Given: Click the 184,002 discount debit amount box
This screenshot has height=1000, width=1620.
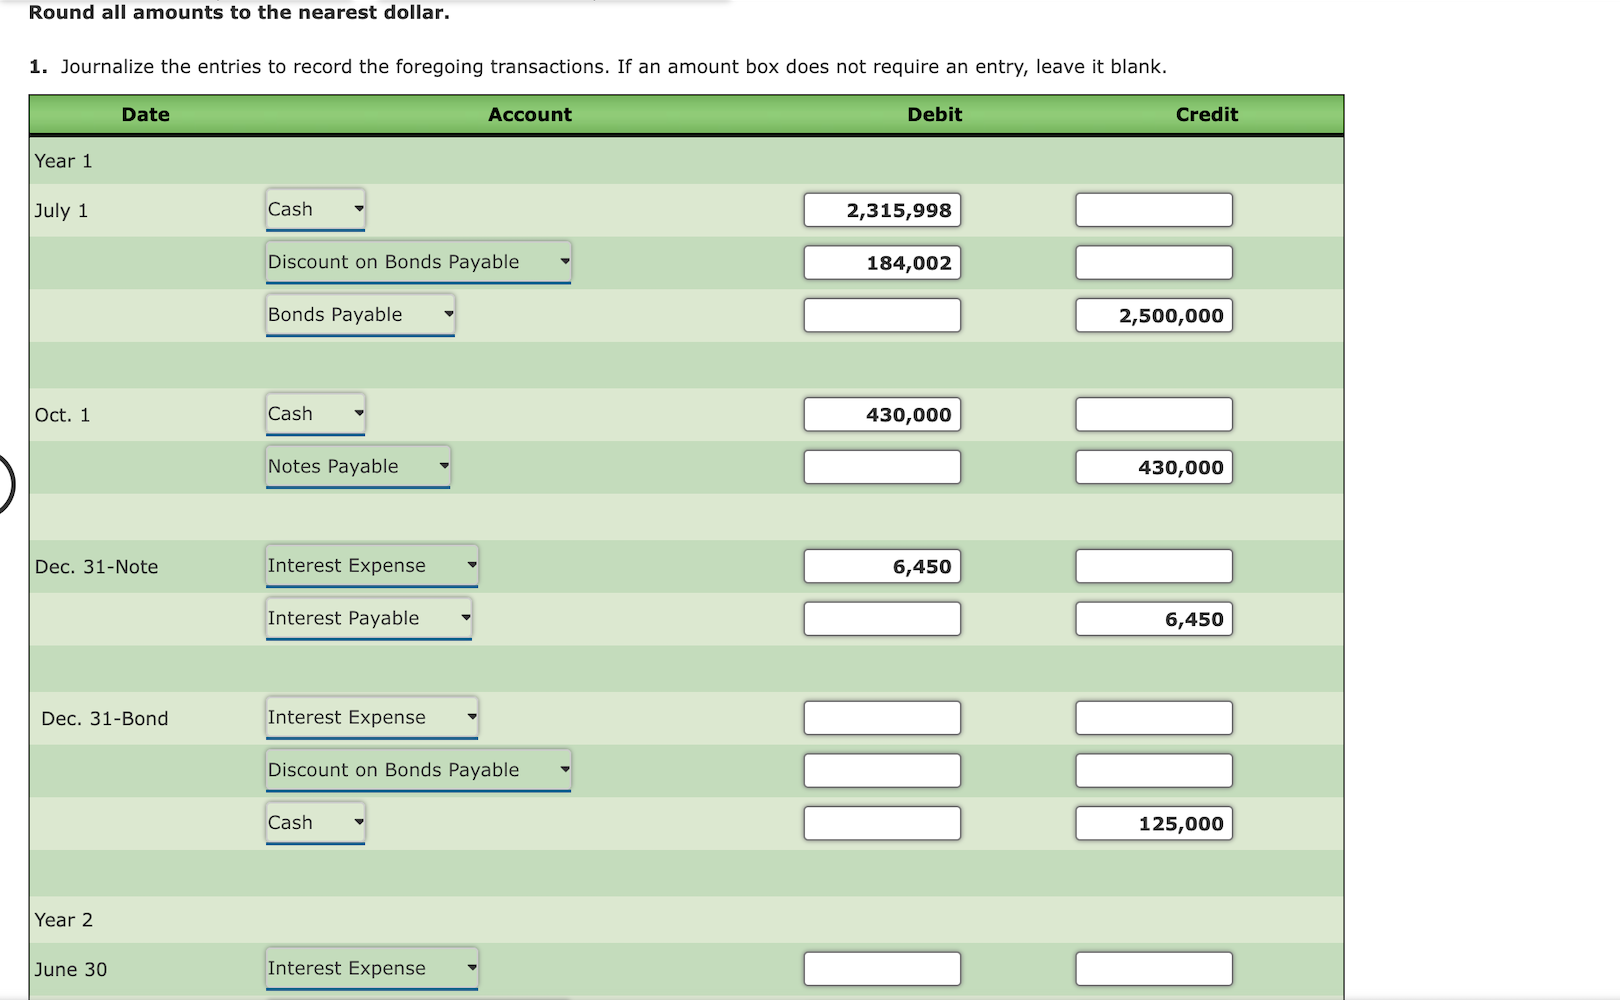Looking at the screenshot, I should pos(881,262).
